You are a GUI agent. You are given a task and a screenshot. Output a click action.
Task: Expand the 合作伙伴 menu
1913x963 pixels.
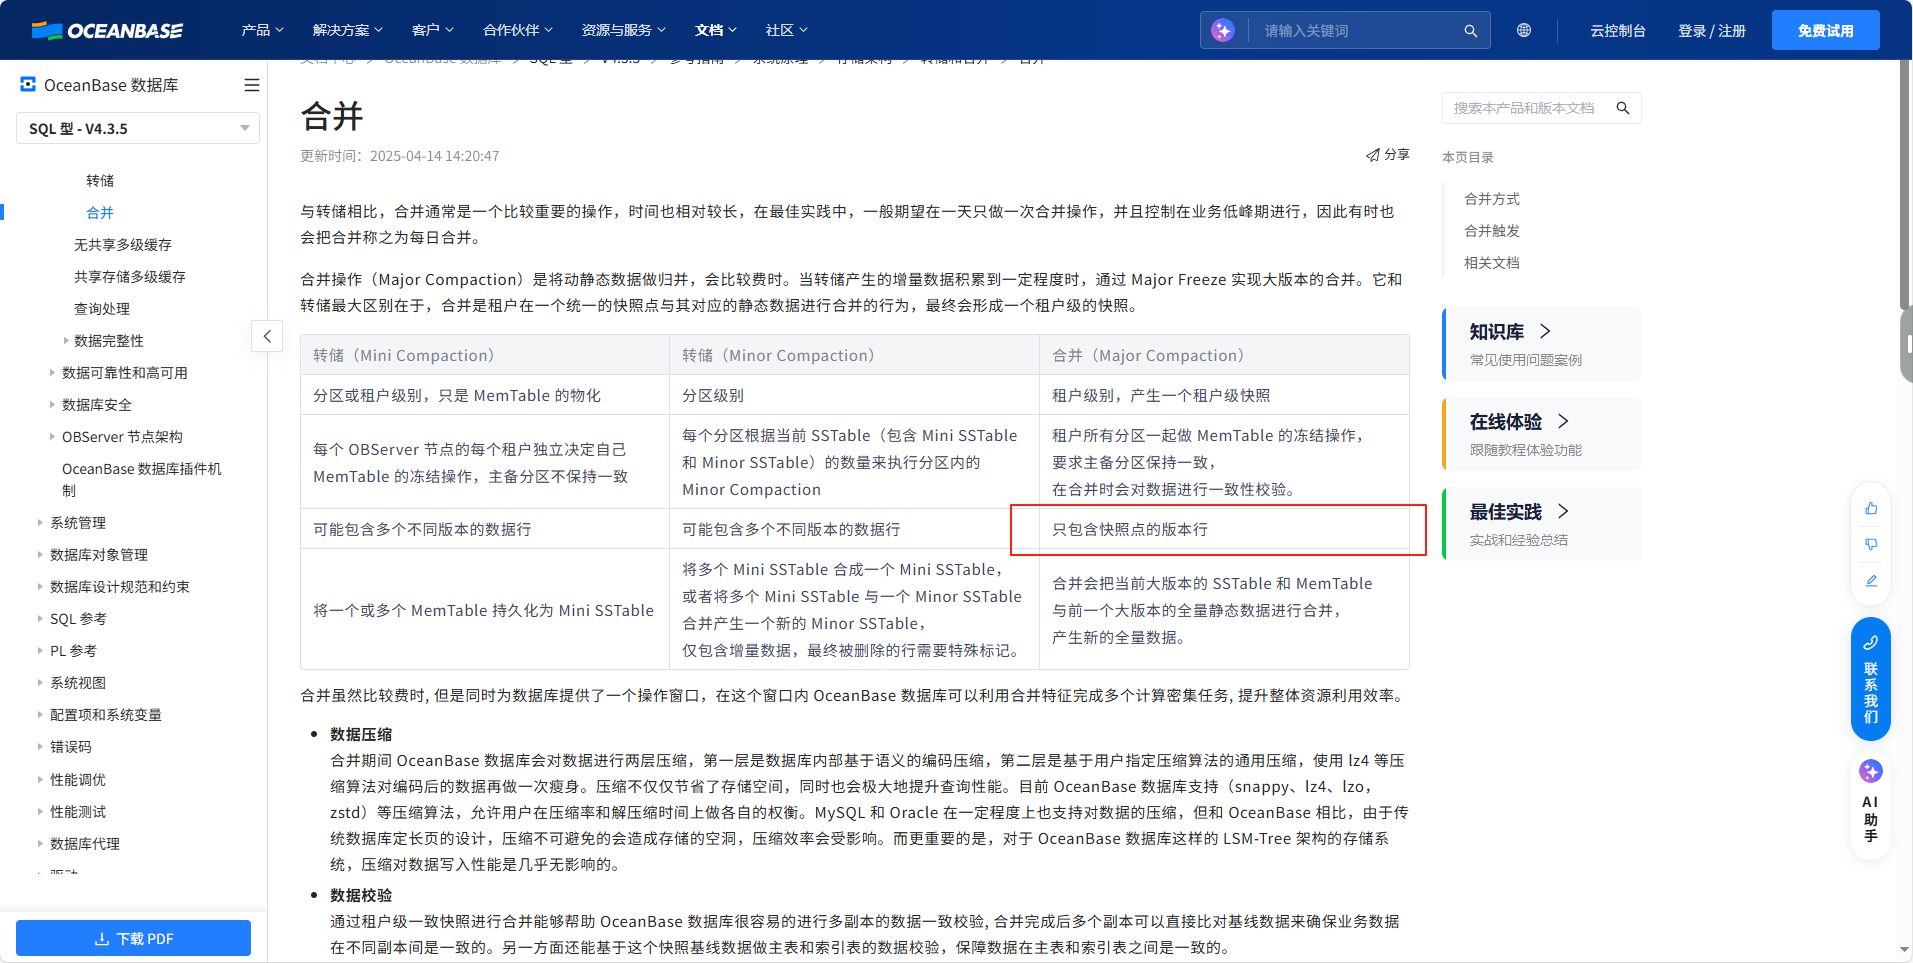[517, 30]
